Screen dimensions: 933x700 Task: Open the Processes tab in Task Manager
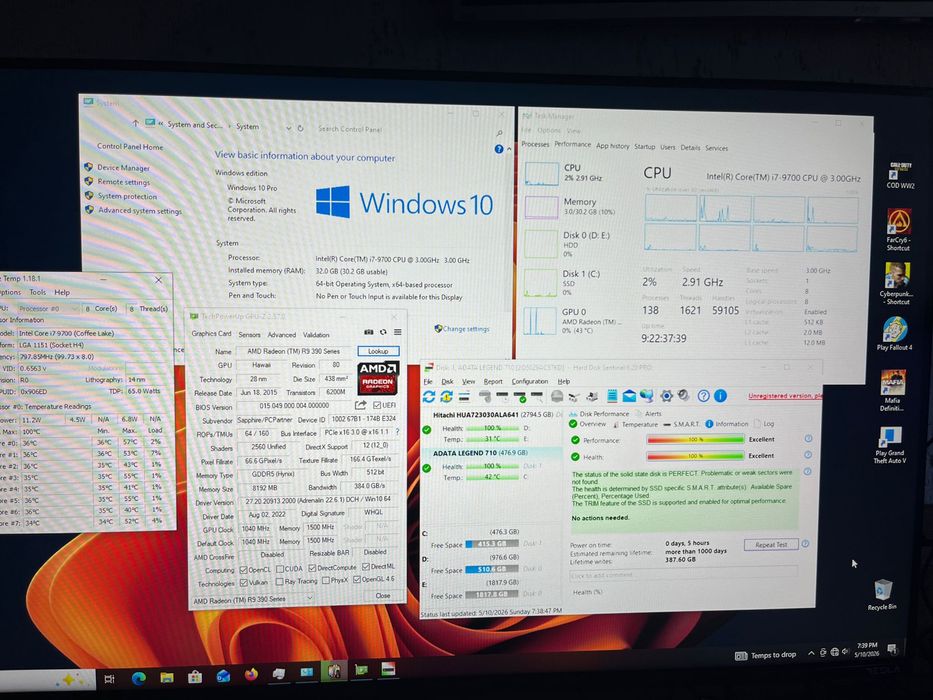tap(535, 144)
